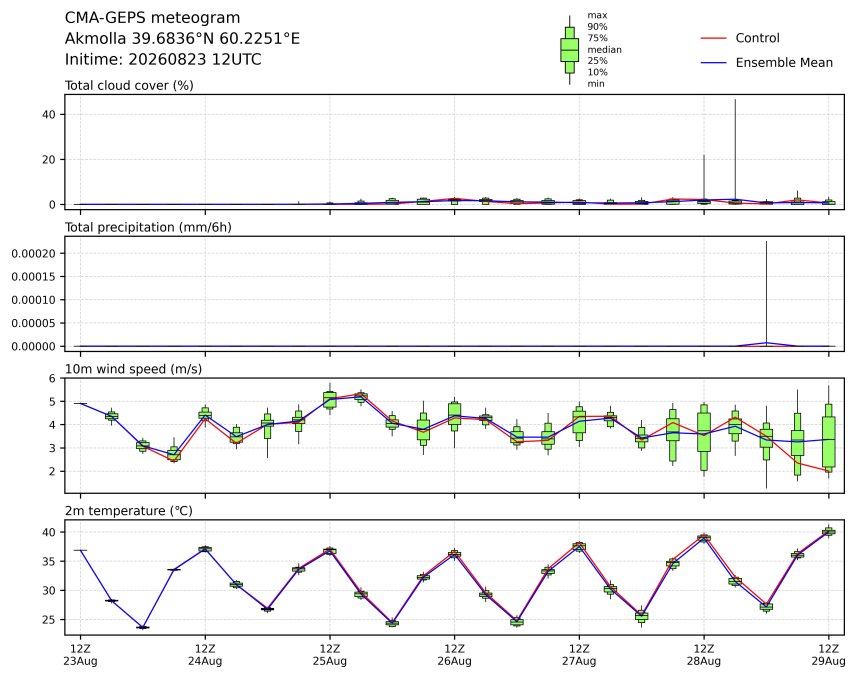Click the '12Z 29Aug' x-axis label
The height and width of the screenshot is (678, 857).
tap(828, 655)
